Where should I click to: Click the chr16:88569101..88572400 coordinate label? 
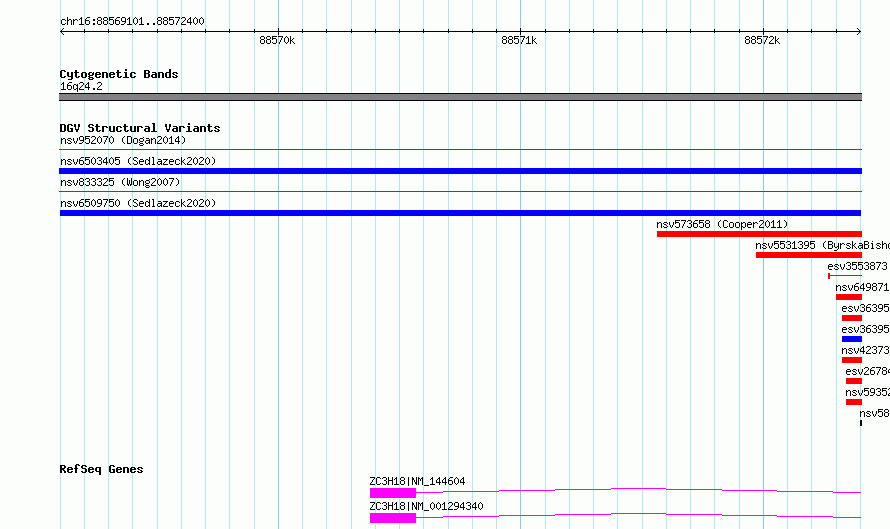tap(132, 21)
